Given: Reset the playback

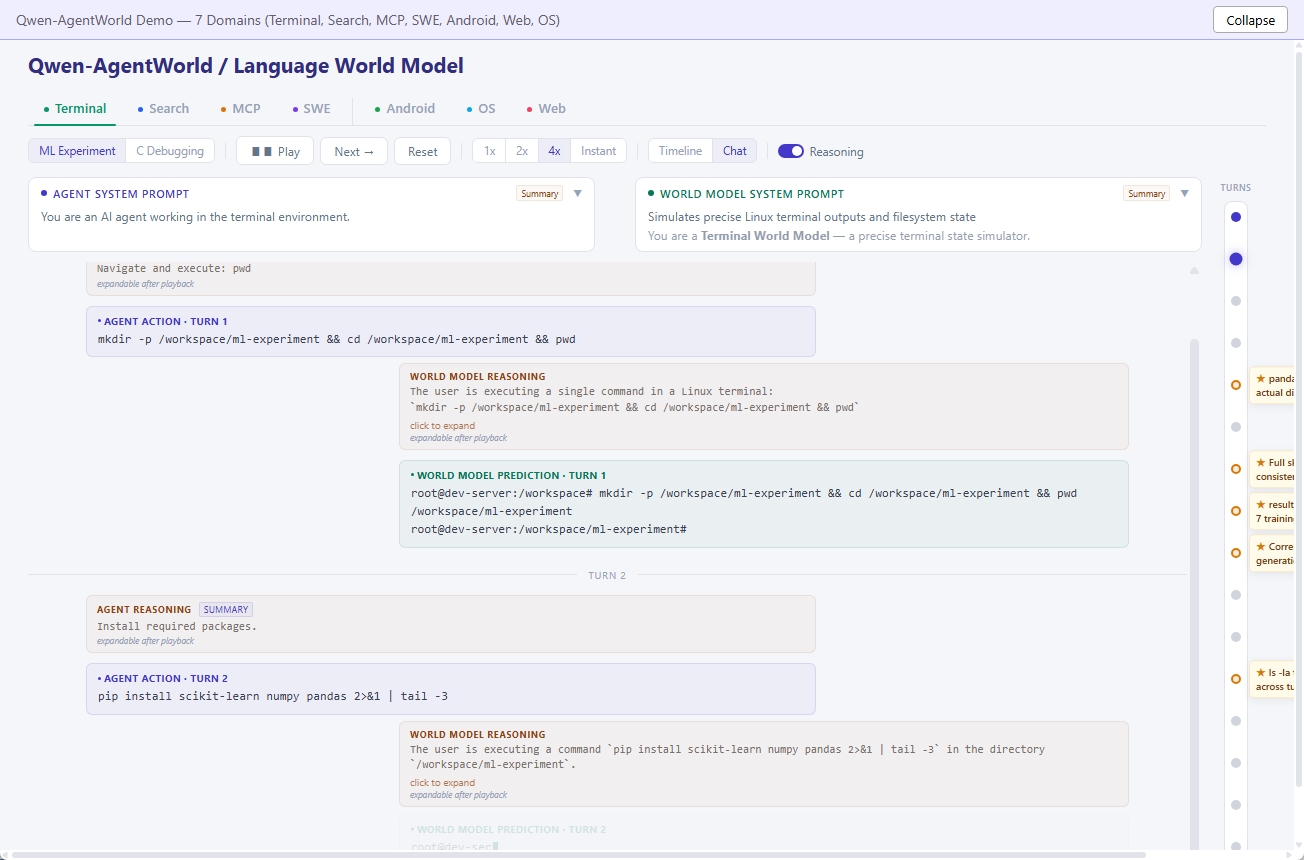Looking at the screenshot, I should [423, 151].
